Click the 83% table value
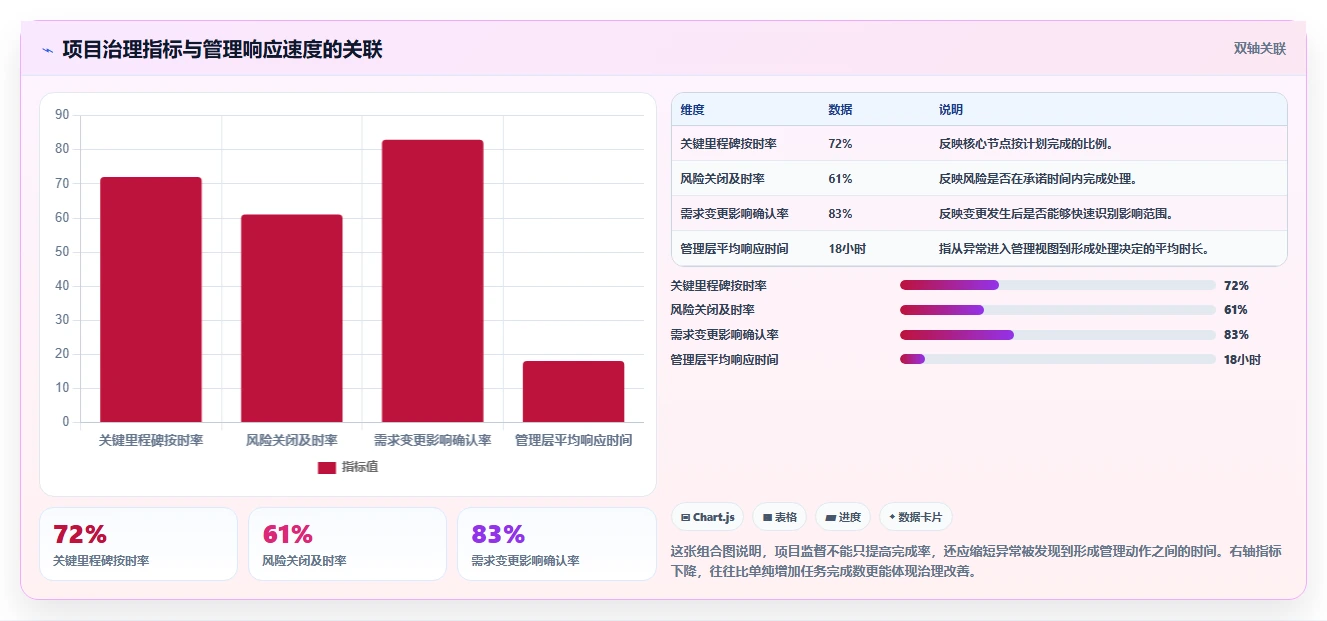The width and height of the screenshot is (1327, 621). coord(840,214)
